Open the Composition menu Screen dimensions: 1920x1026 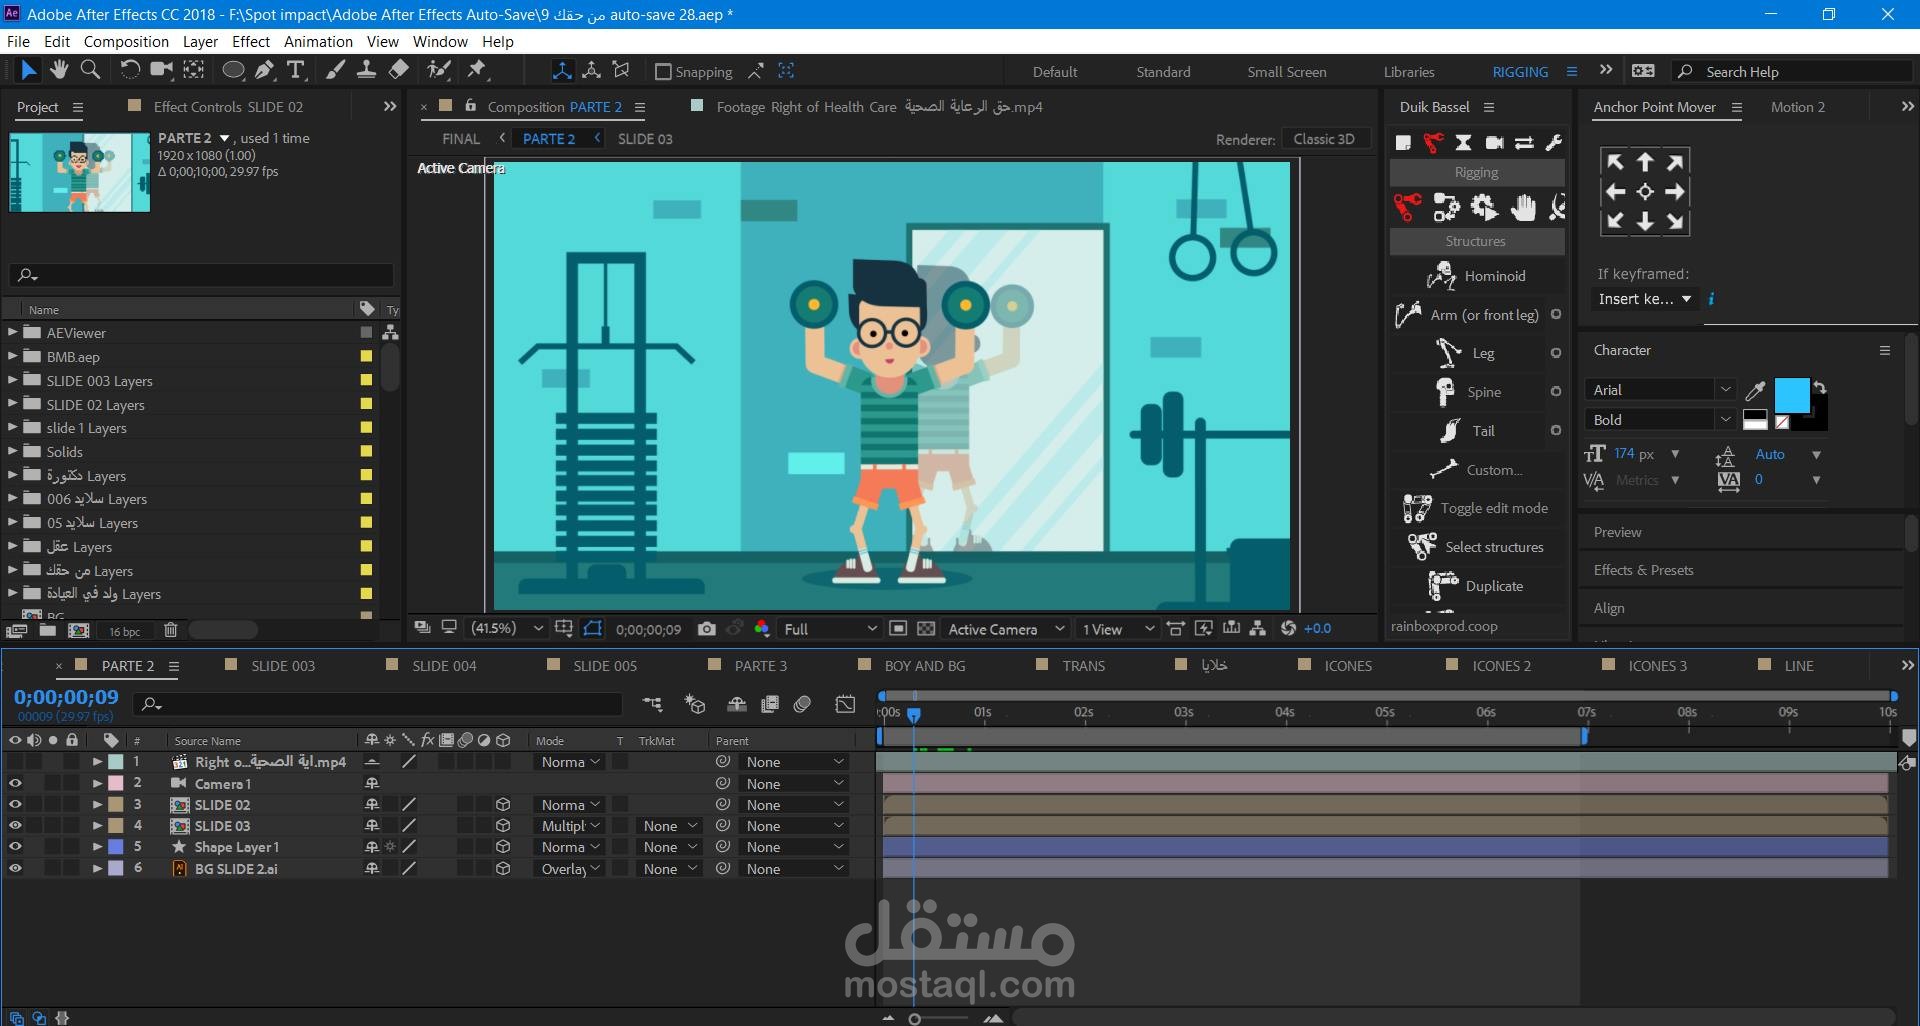tap(126, 41)
